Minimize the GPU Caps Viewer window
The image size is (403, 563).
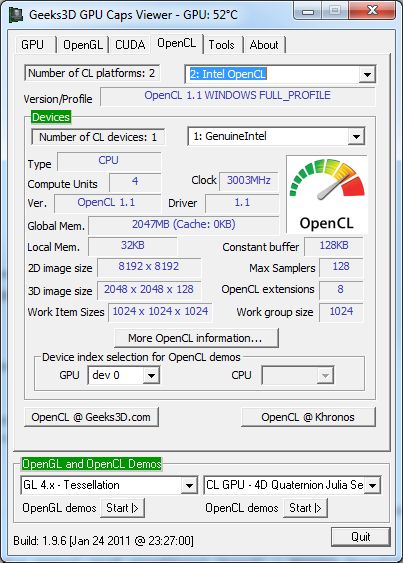(x=308, y=11)
